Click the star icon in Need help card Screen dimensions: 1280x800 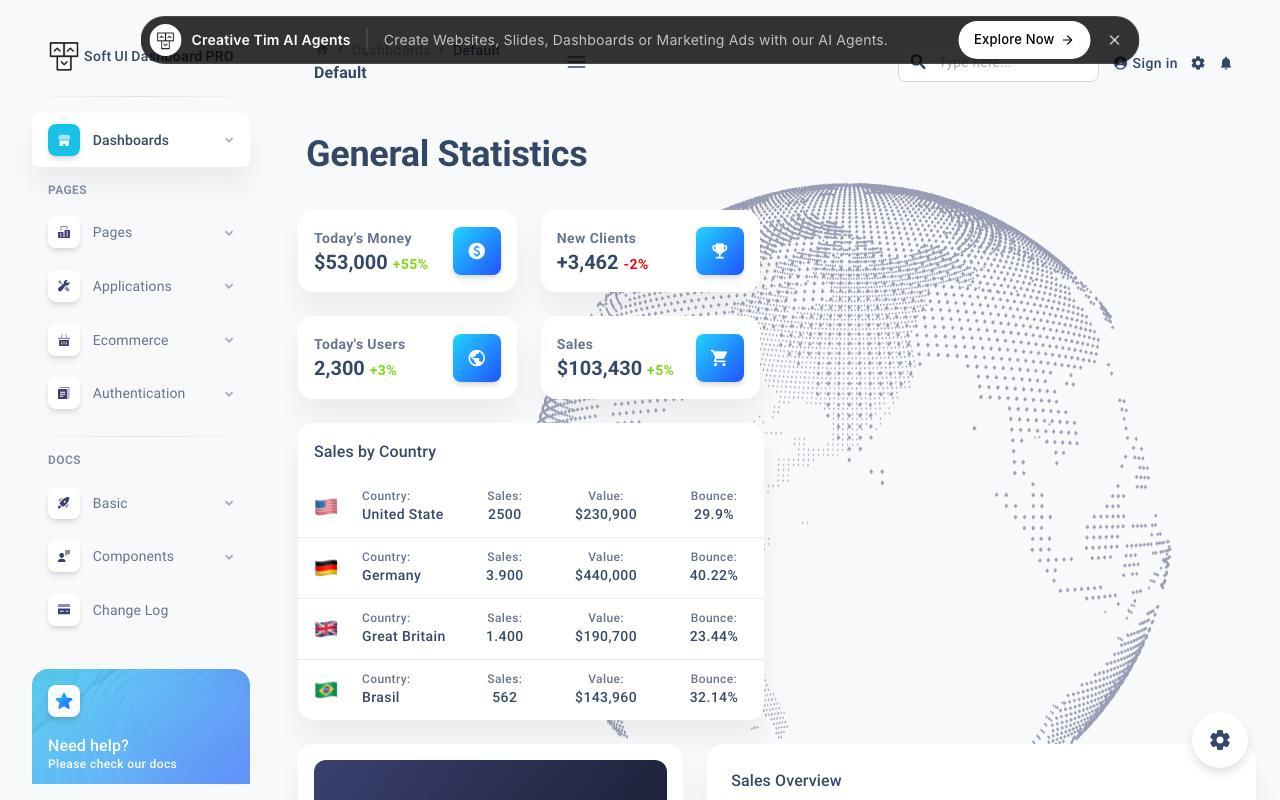pyautogui.click(x=64, y=701)
